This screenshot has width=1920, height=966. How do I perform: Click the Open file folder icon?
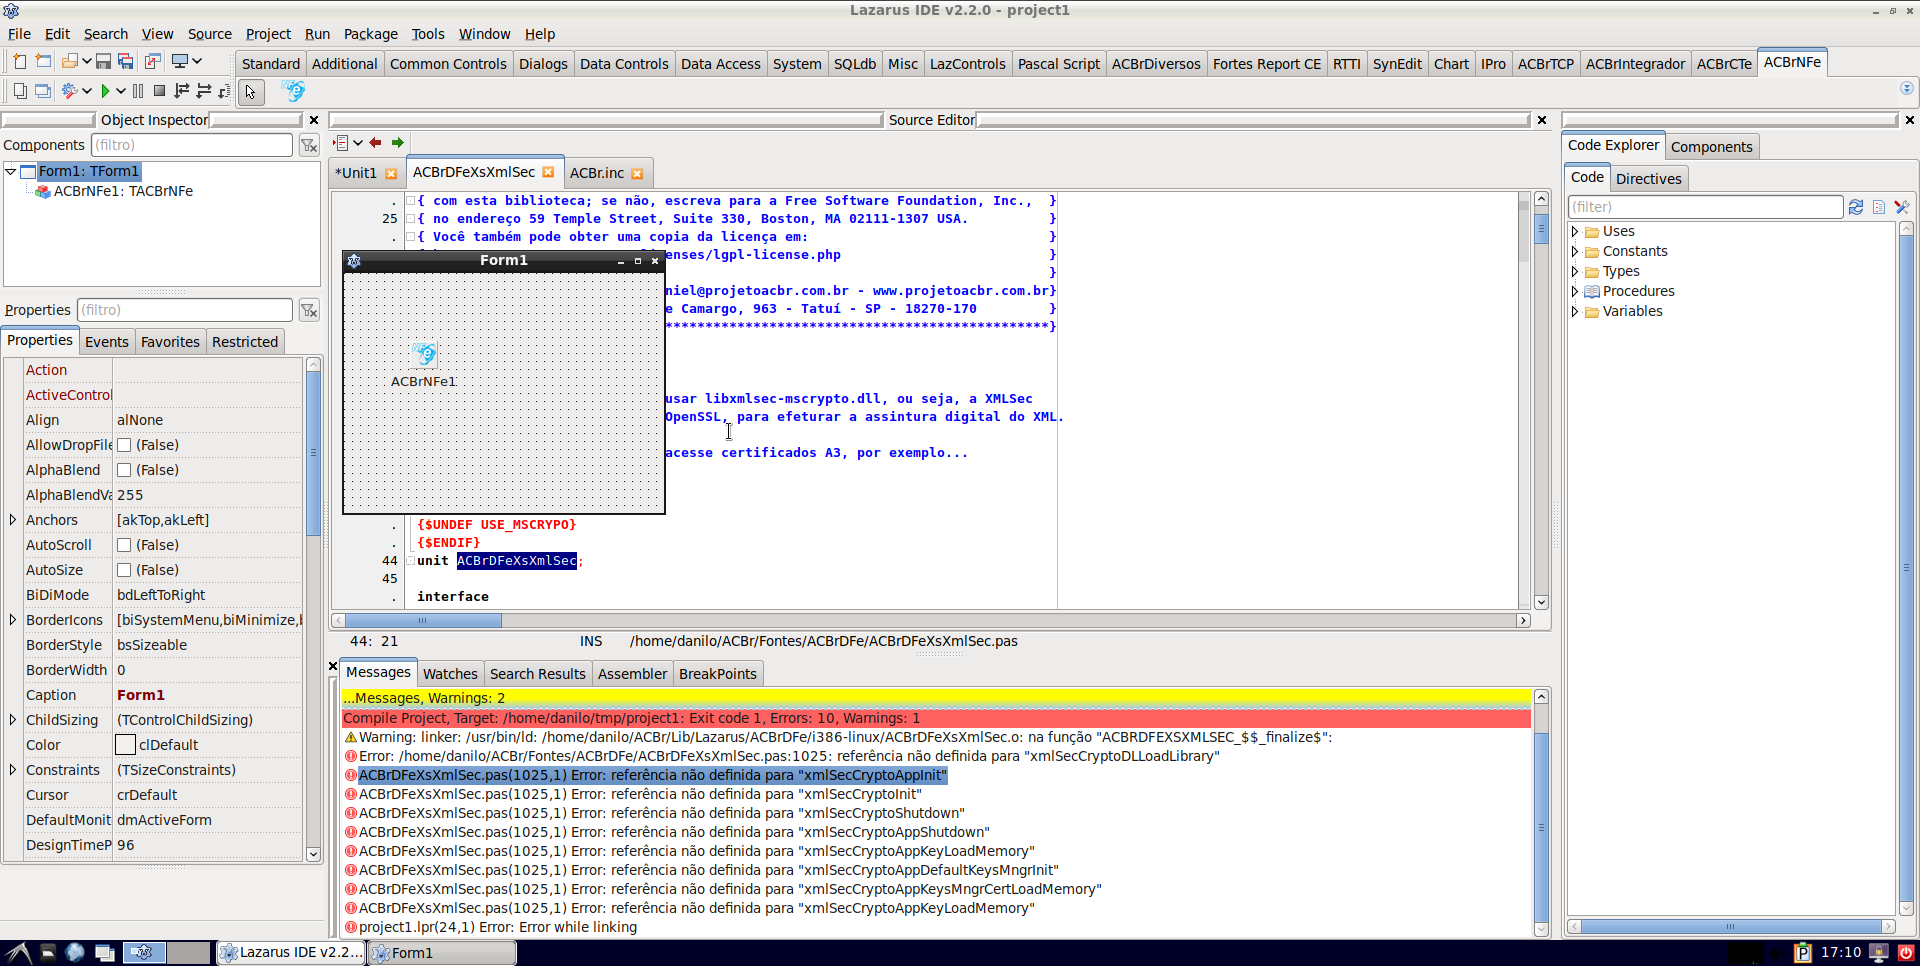tap(70, 62)
